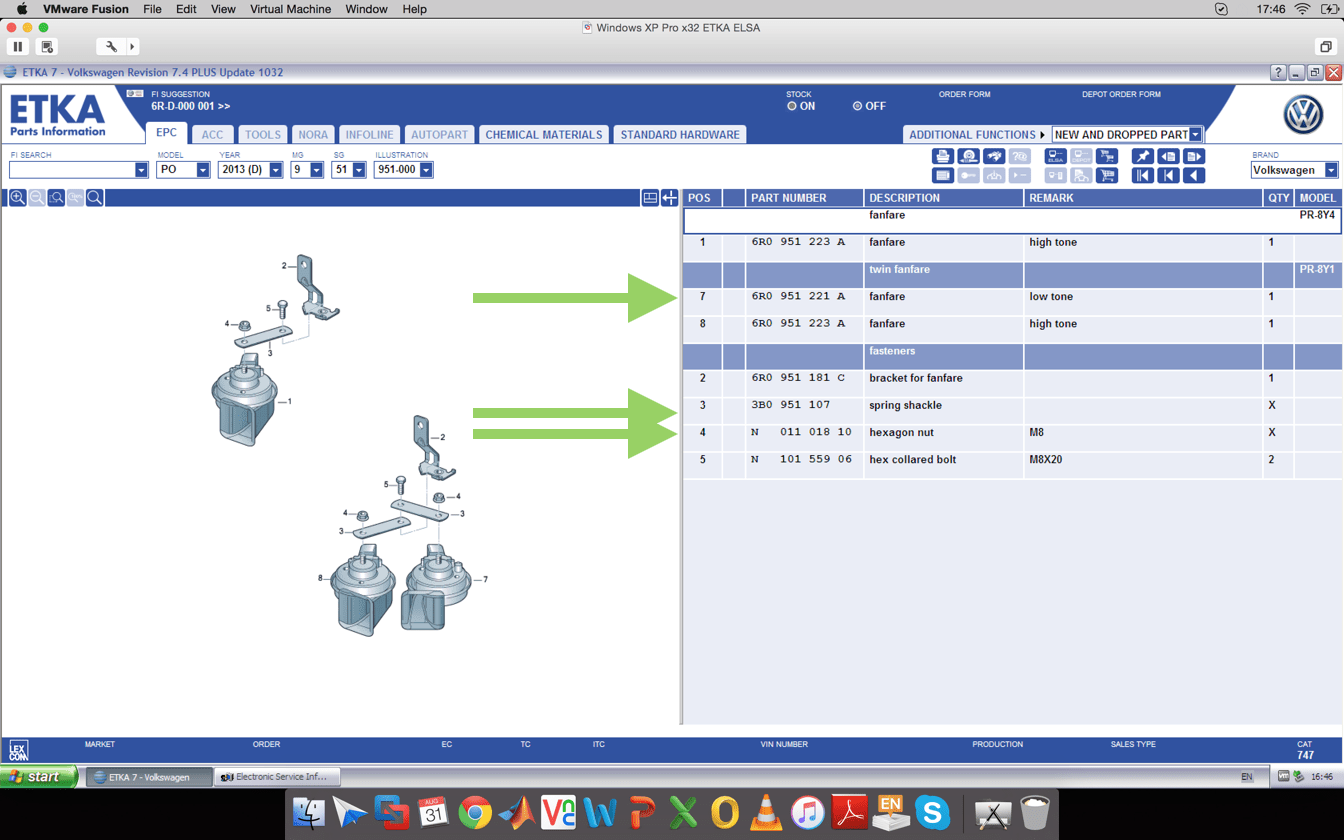Open Virtual Machine menu in macOS menu bar
1344x840 pixels.
pyautogui.click(x=290, y=9)
